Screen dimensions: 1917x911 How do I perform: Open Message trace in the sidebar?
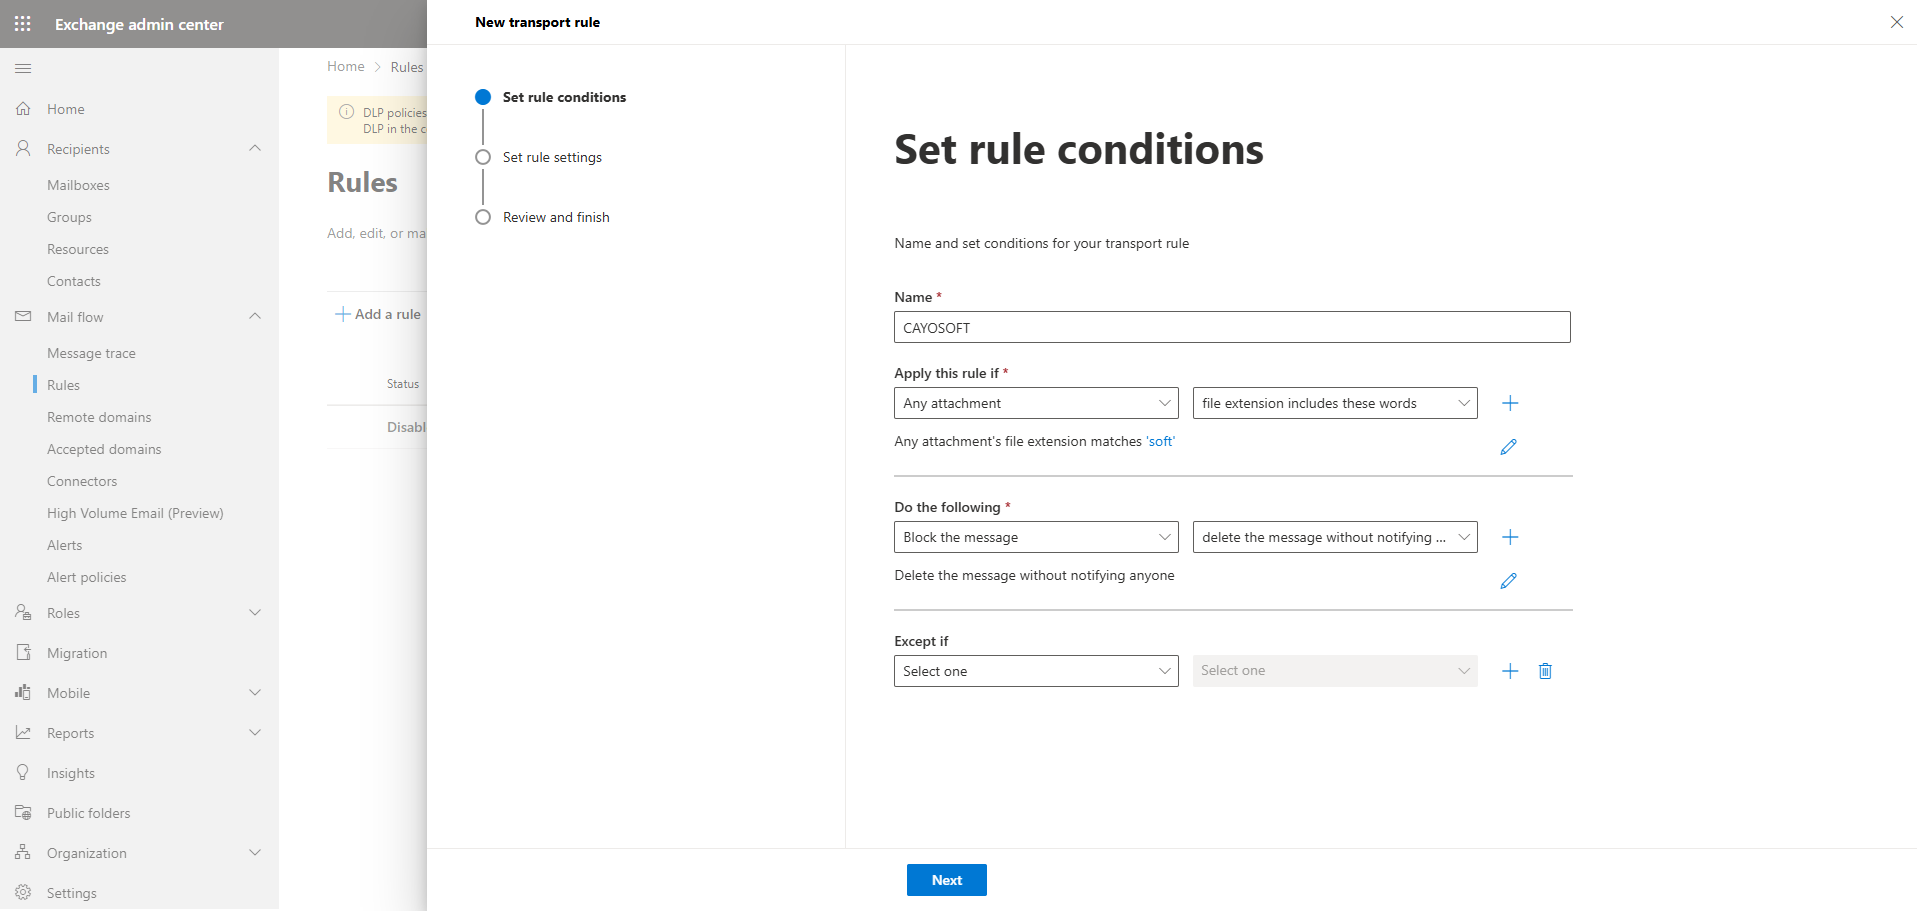click(x=91, y=353)
